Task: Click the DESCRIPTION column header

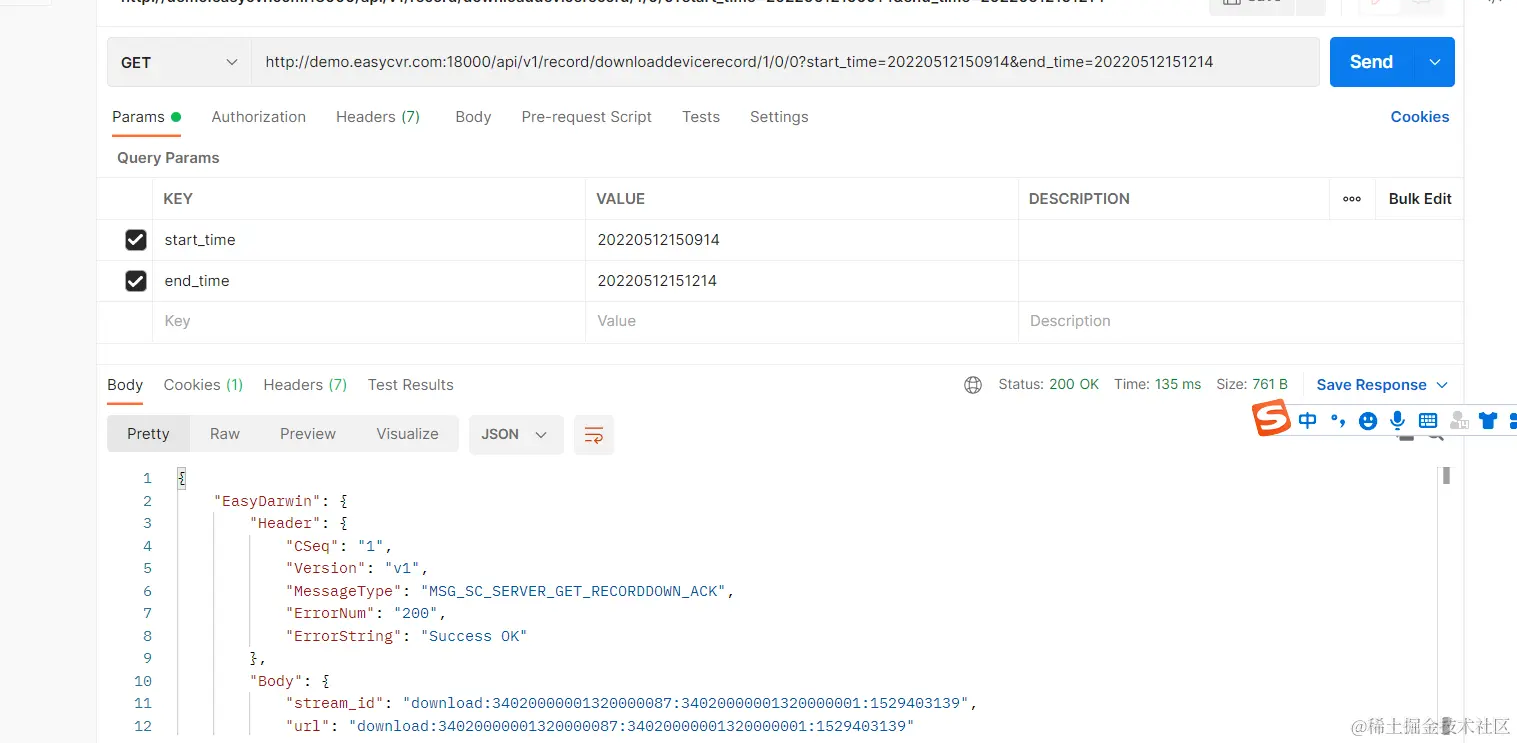Action: [x=1079, y=199]
